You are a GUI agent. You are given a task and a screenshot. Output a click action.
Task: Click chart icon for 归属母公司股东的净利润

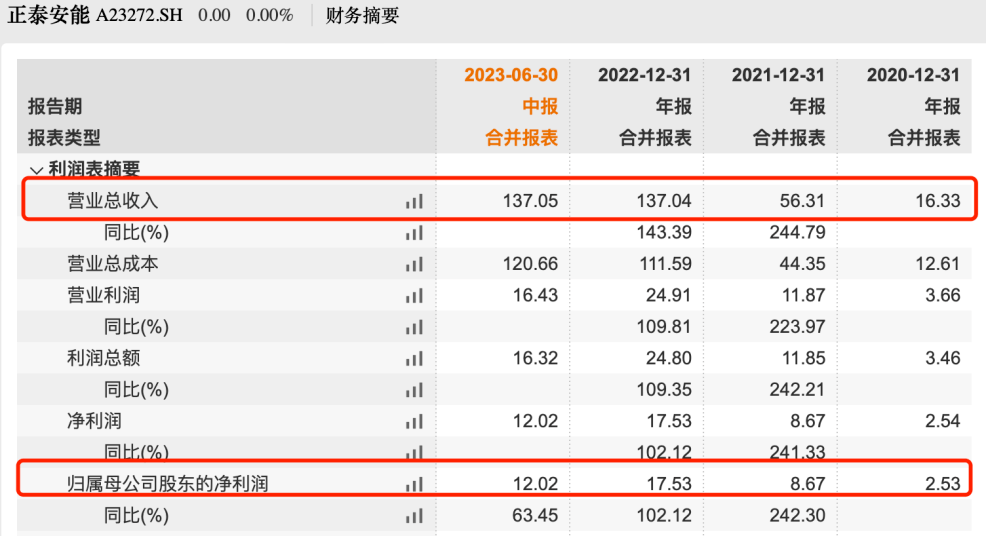[x=414, y=485]
